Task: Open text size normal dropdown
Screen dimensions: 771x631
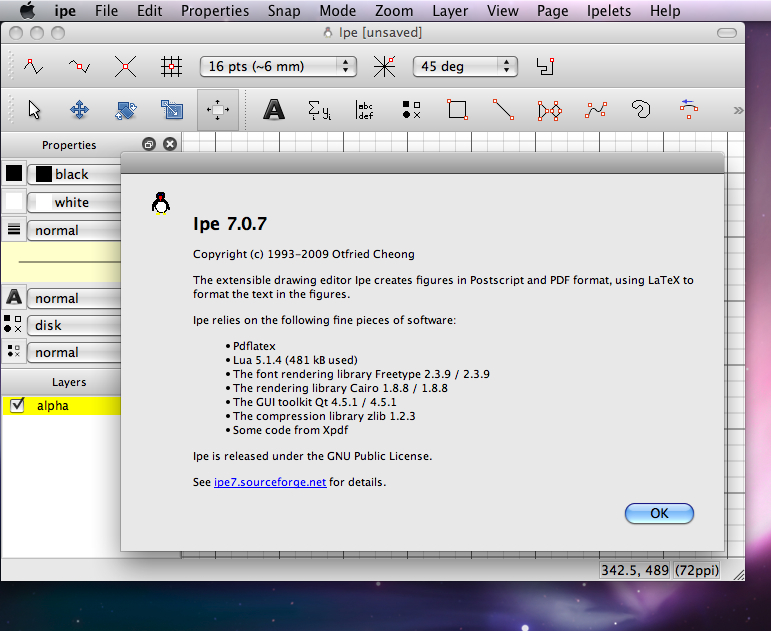Action: click(x=74, y=298)
